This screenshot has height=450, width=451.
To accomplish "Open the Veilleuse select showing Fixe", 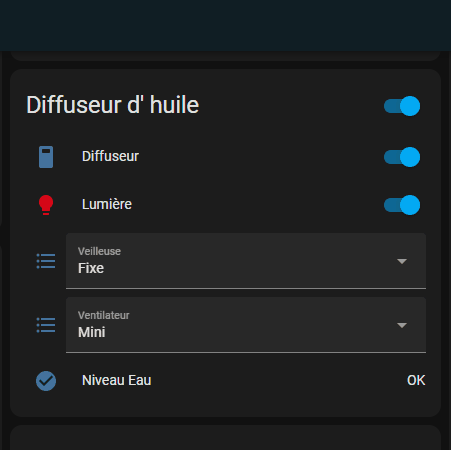I will tap(246, 261).
